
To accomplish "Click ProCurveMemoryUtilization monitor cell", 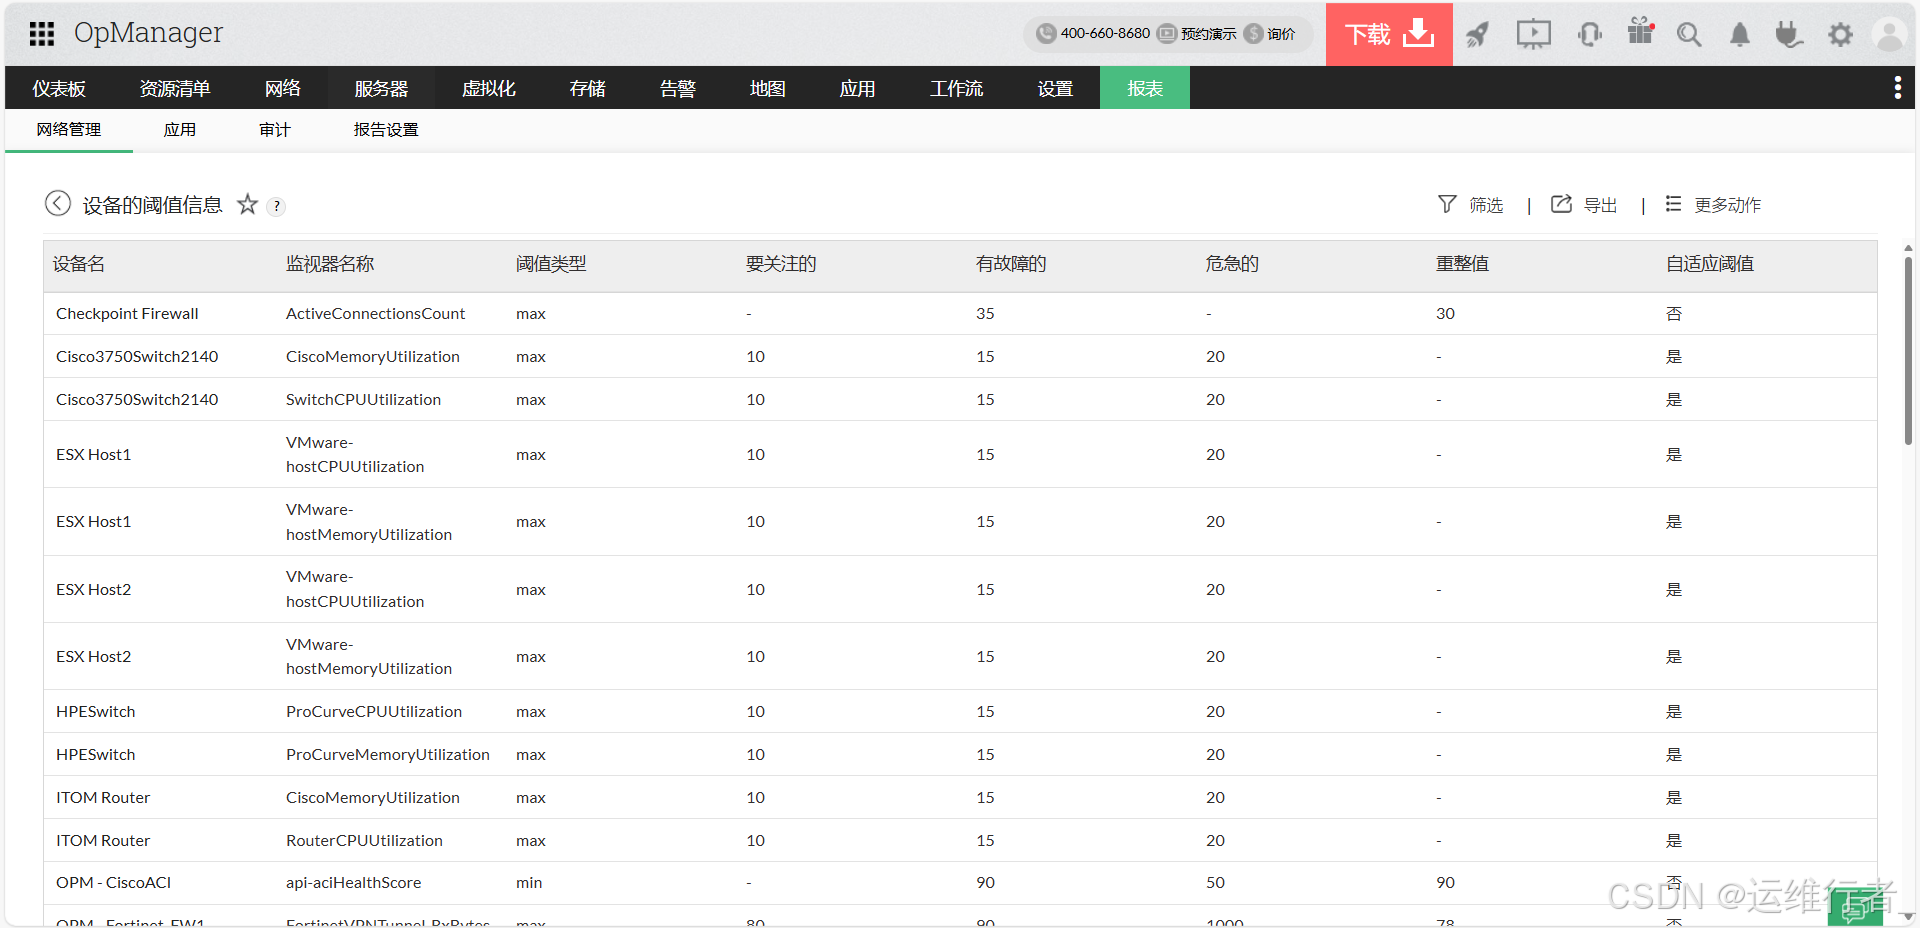I will 388,755.
